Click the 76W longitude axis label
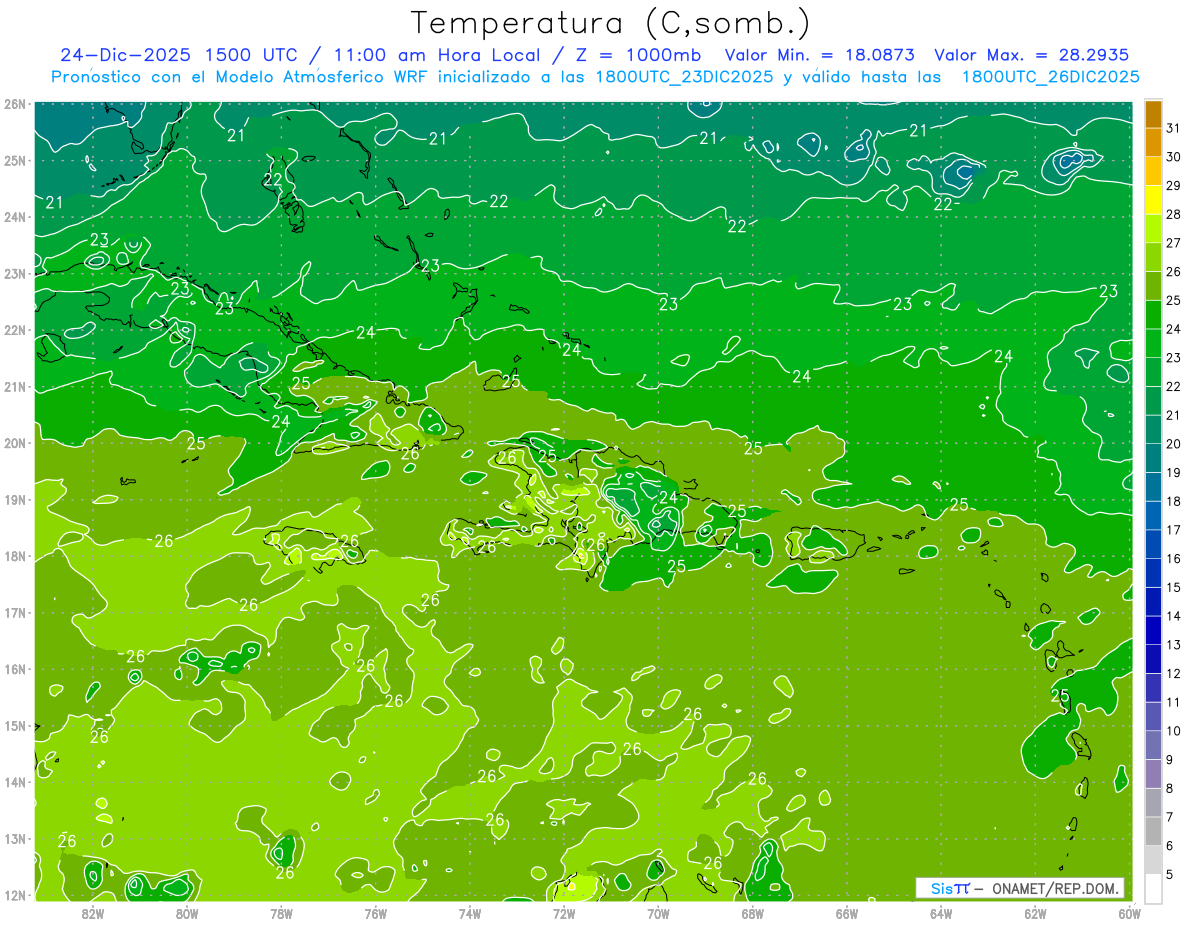 [x=375, y=913]
